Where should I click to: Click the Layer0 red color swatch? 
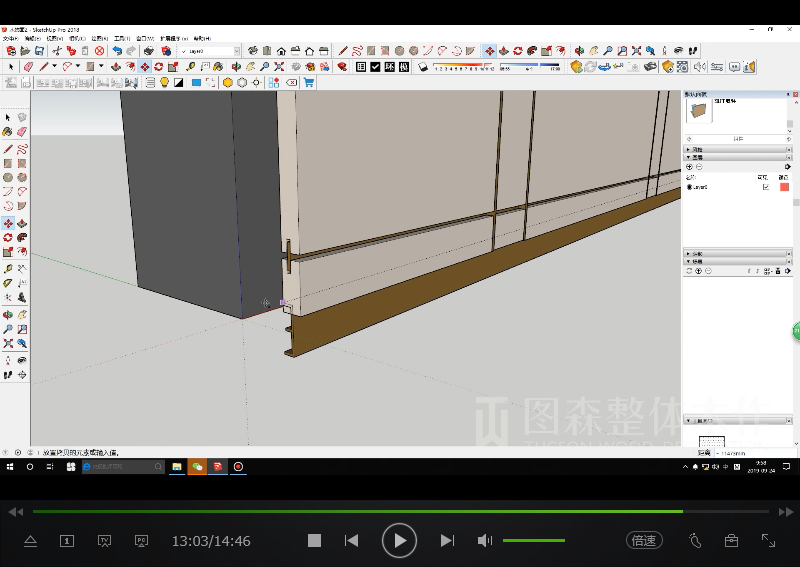coord(784,187)
